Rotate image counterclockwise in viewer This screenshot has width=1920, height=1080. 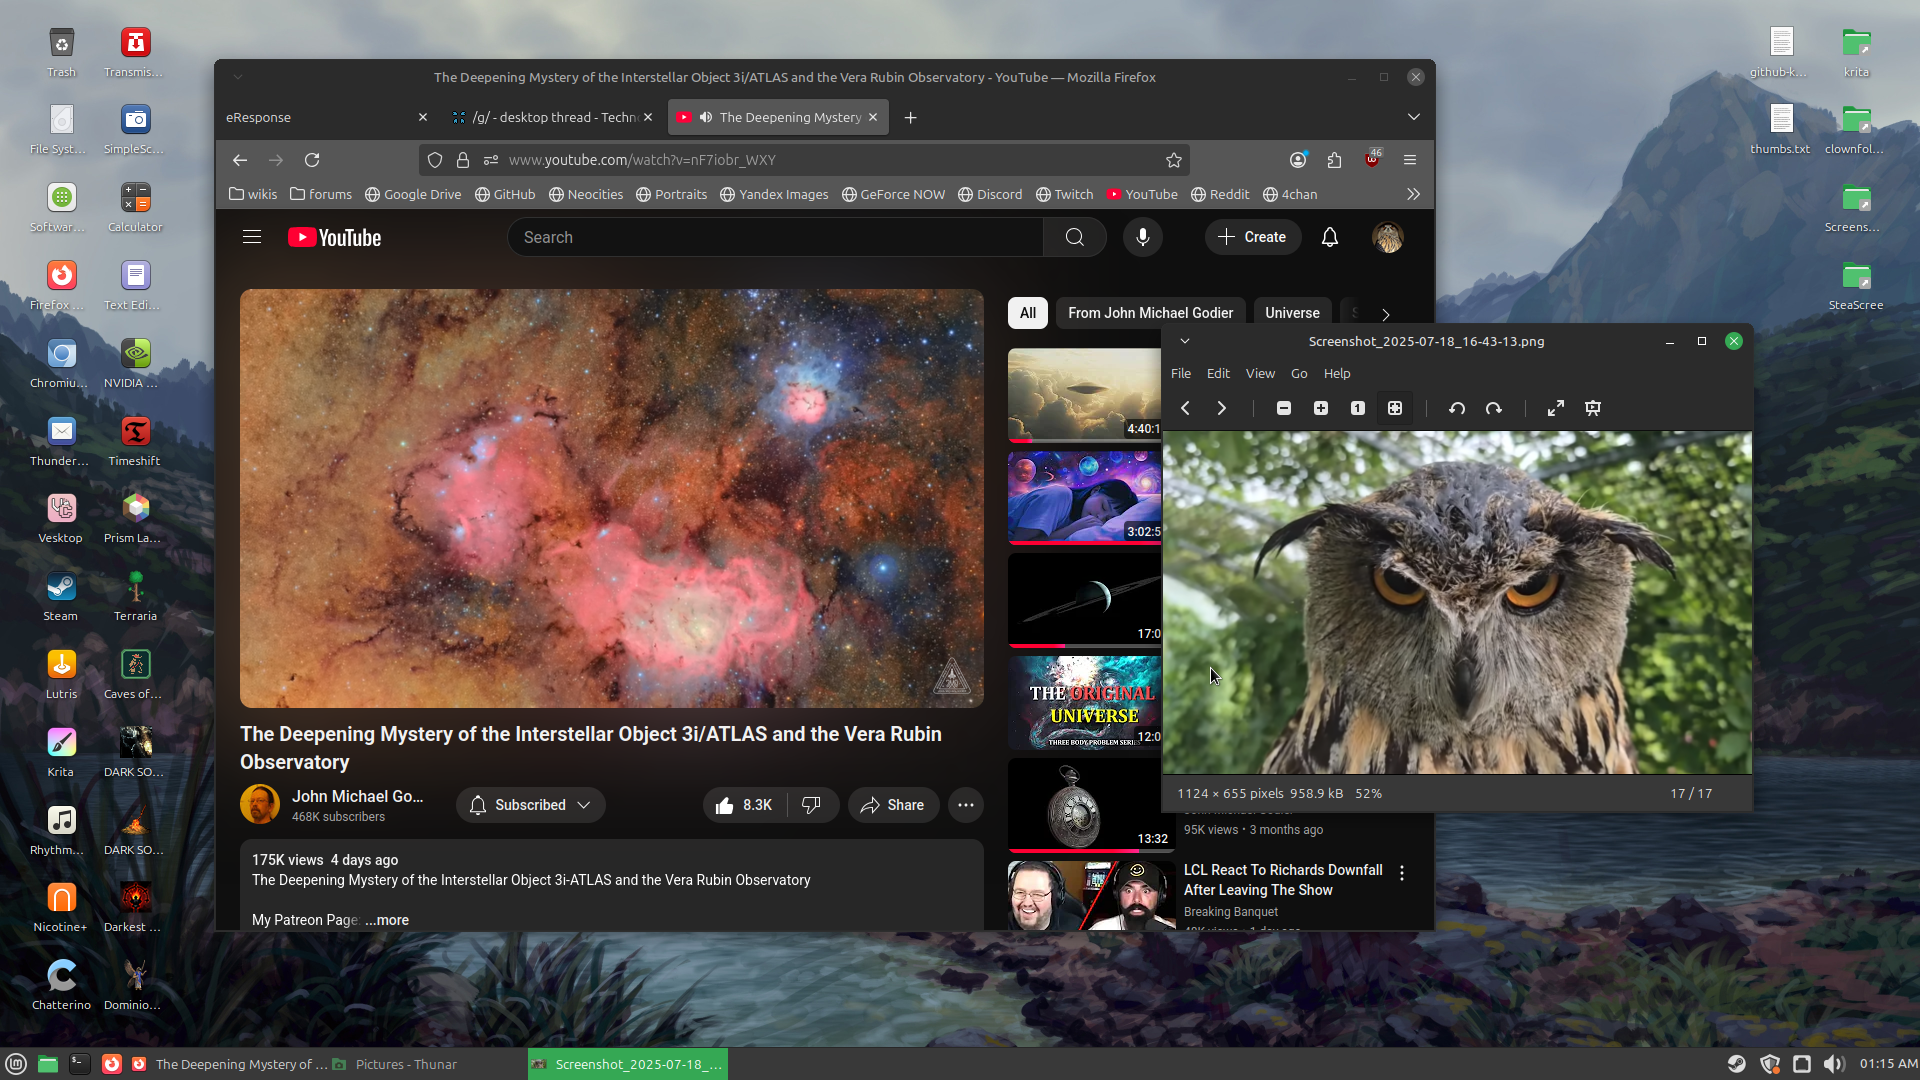(x=1457, y=408)
